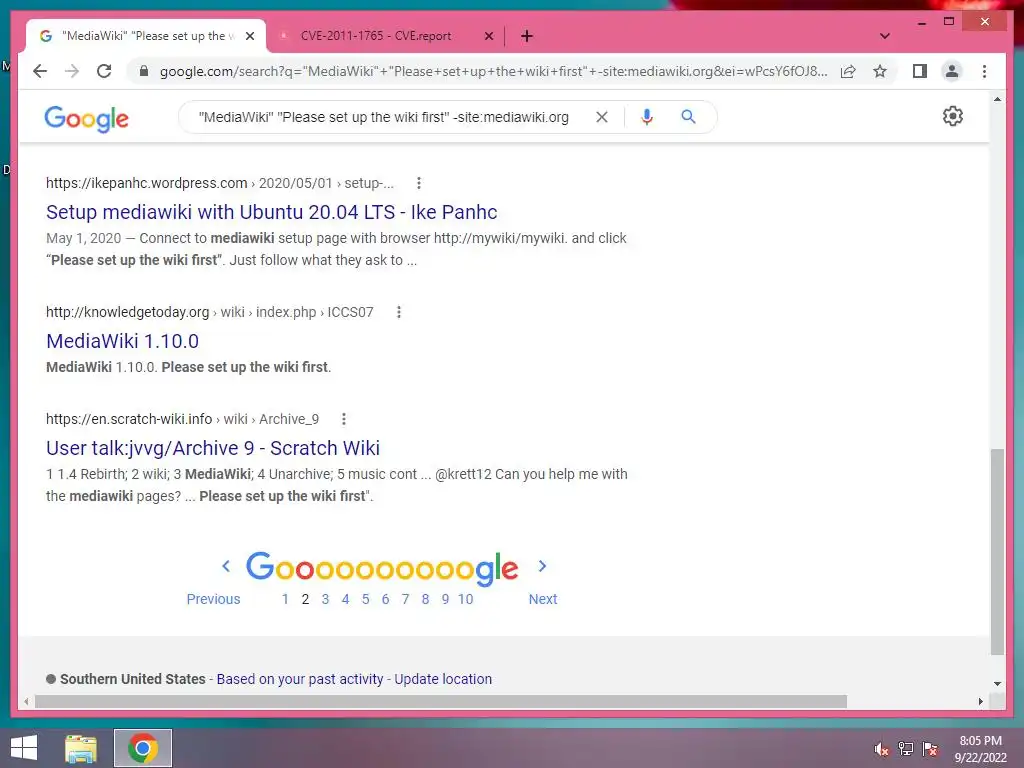Viewport: 1024px width, 768px height.
Task: Click the browser forward arrow
Action: coord(72,71)
